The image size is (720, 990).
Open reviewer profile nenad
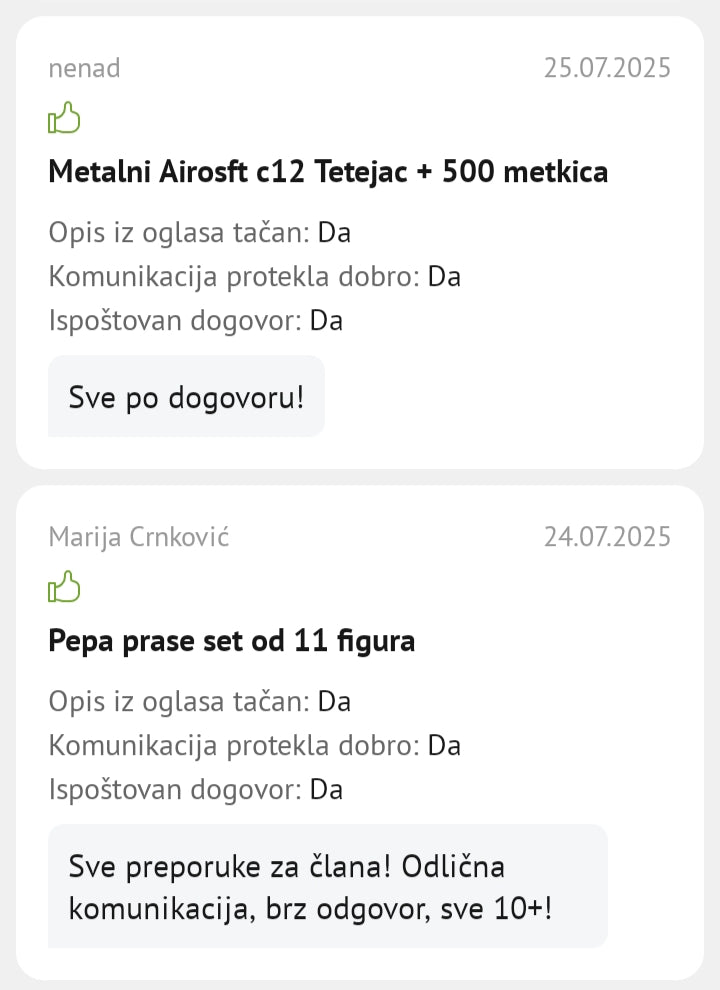click(84, 68)
